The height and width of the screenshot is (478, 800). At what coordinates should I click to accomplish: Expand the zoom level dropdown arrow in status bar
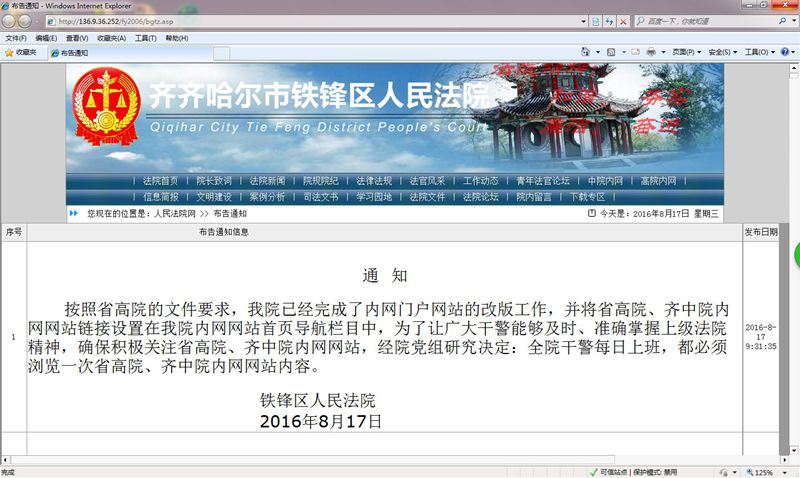[785, 472]
